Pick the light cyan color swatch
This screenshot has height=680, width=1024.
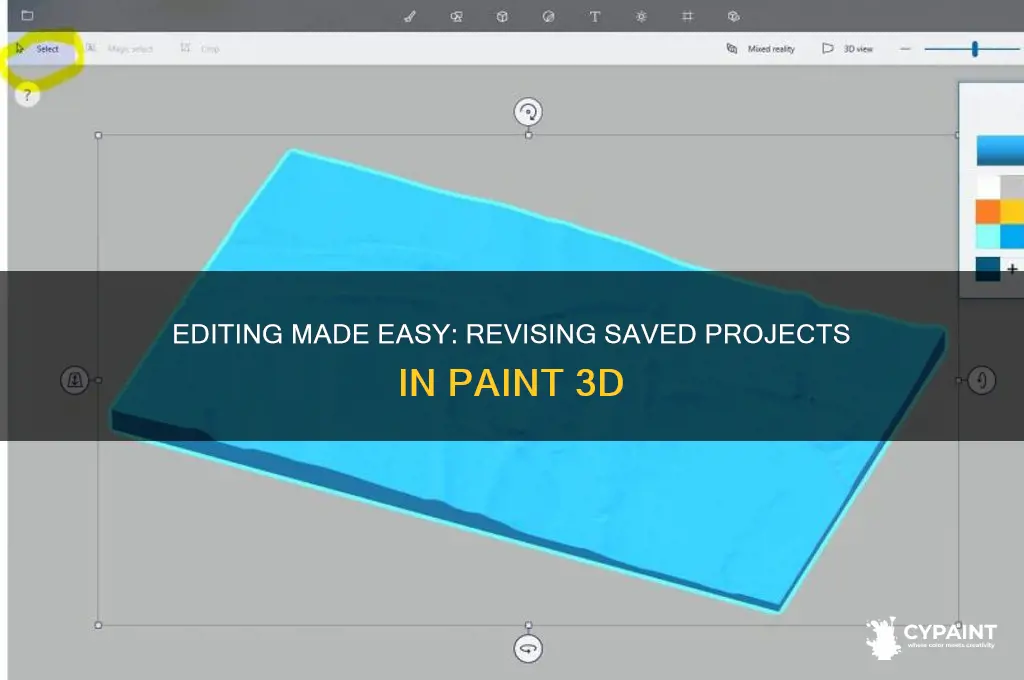click(988, 236)
